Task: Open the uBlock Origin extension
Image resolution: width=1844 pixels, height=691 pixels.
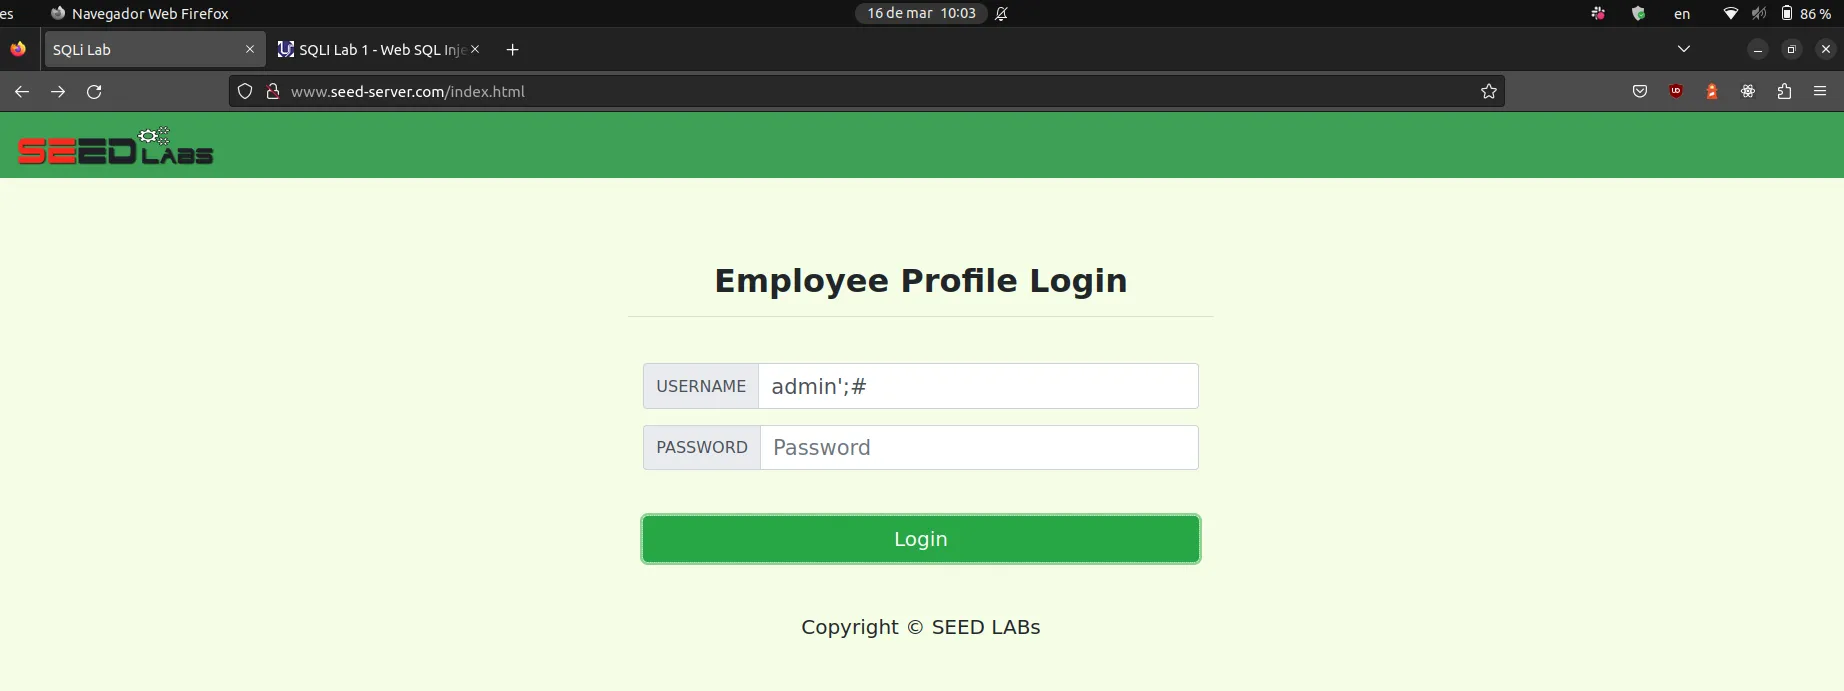Action: point(1676,92)
